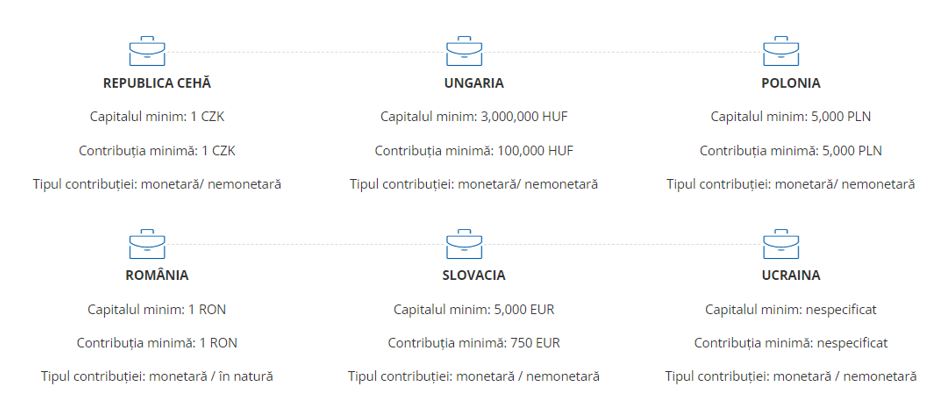Click the briefcase icon above Ucraina
The height and width of the screenshot is (410, 947).
coord(781,244)
